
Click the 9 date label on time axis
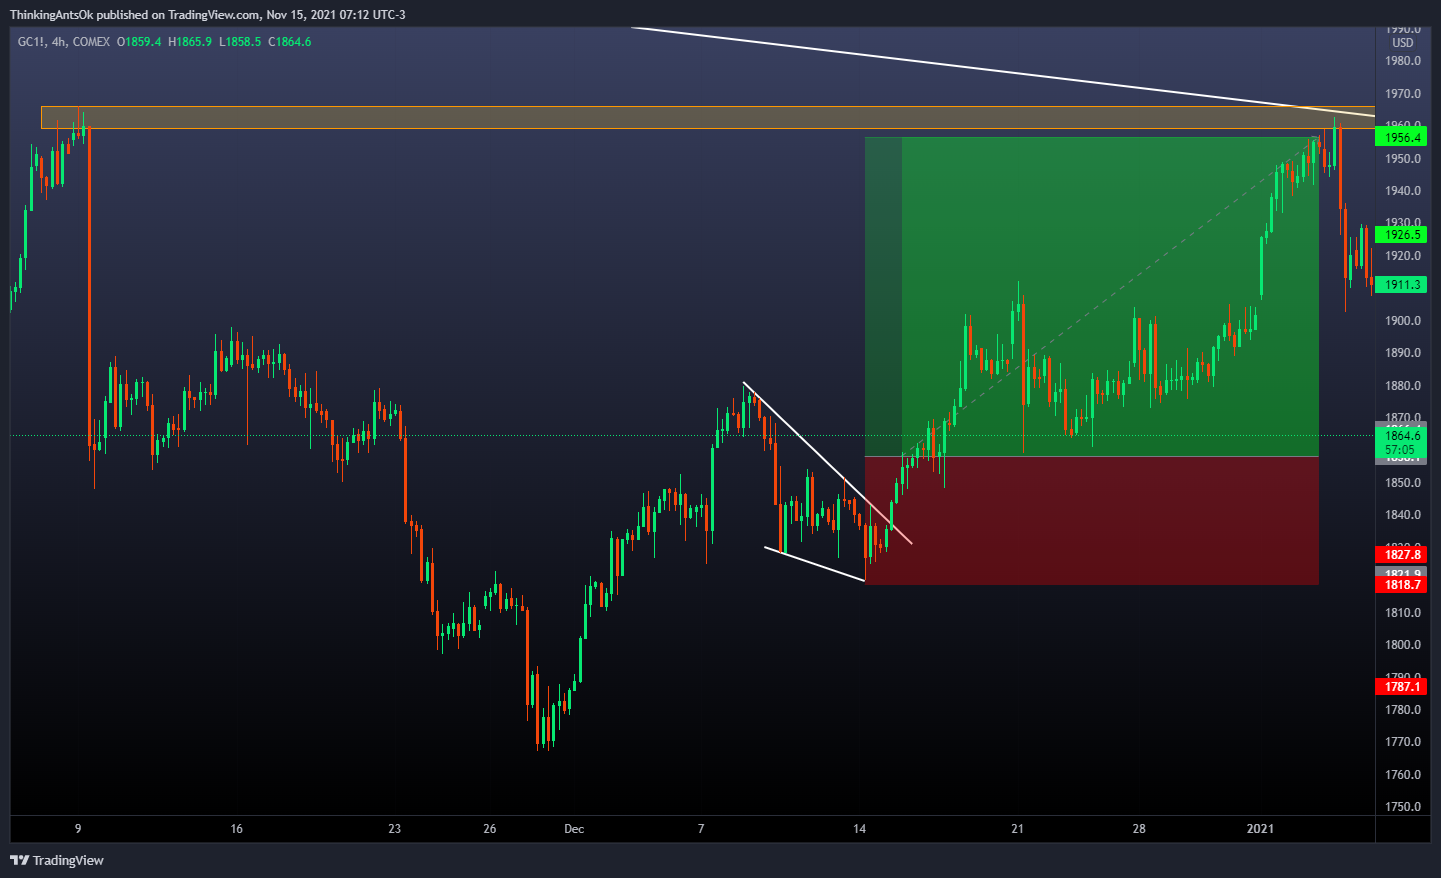(x=78, y=829)
